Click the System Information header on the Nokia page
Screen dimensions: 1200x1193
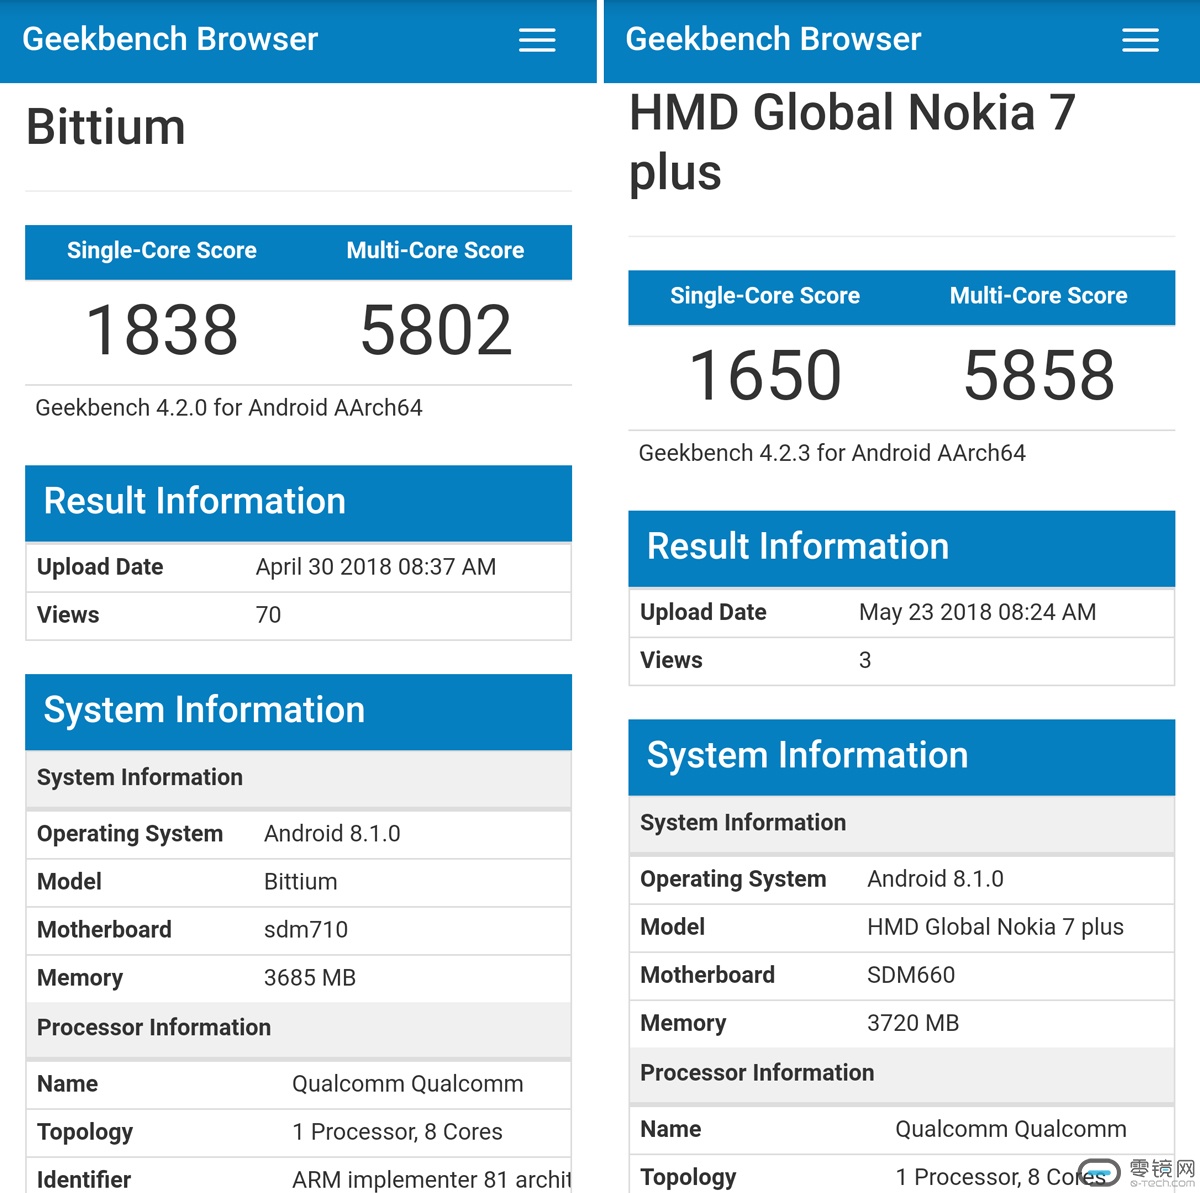coord(807,755)
